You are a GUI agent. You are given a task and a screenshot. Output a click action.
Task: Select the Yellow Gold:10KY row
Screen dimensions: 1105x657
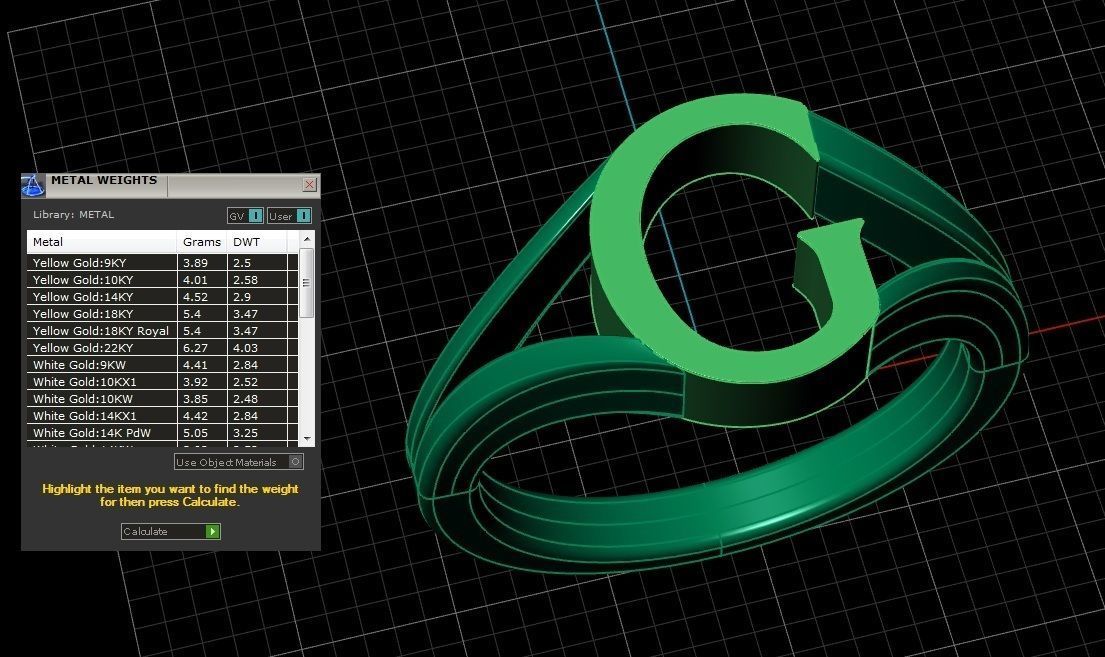[x=163, y=279]
